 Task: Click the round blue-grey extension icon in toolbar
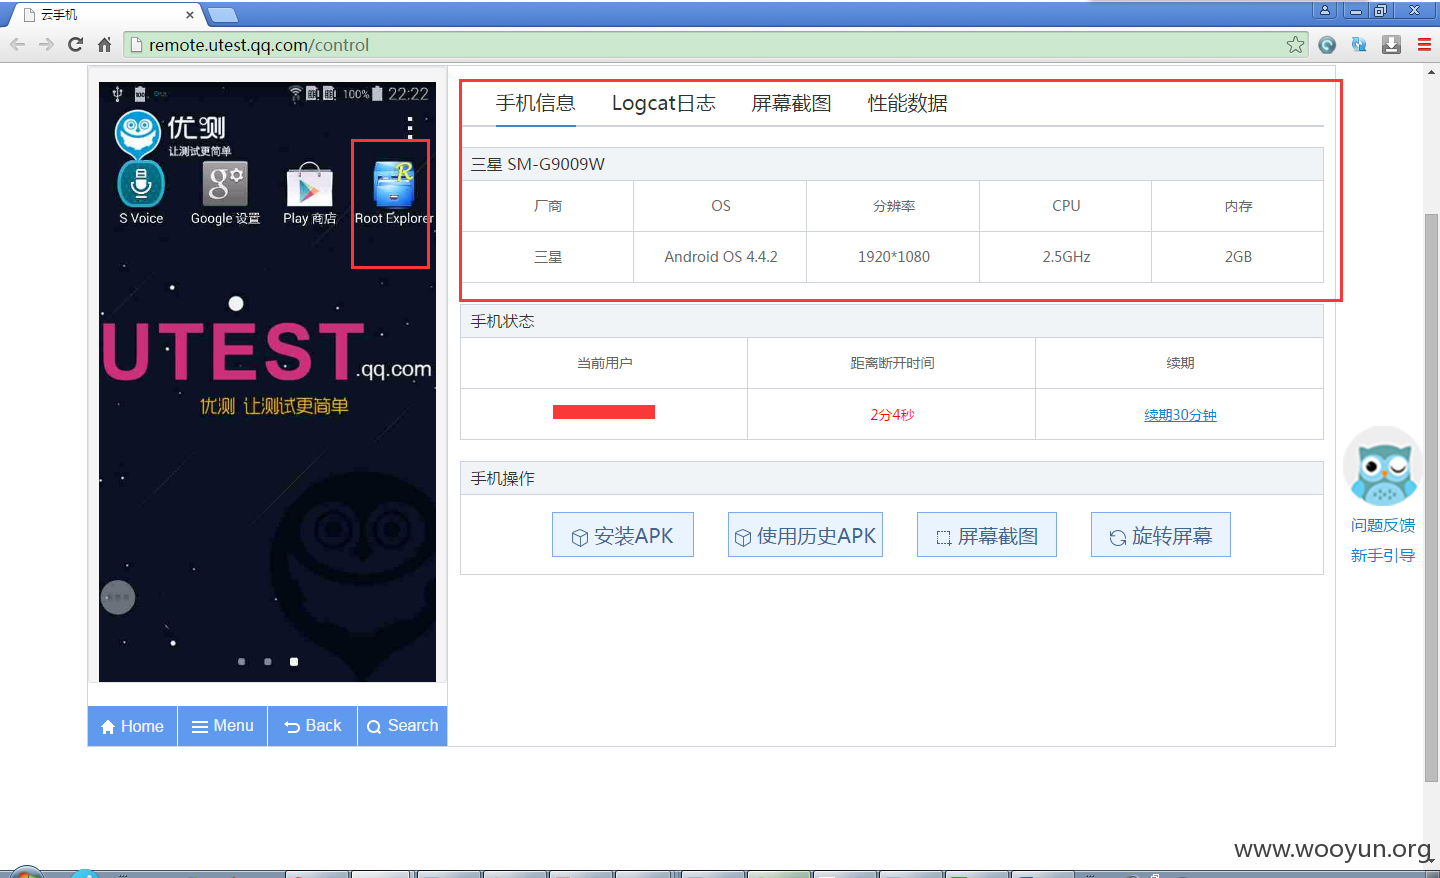point(1327,44)
